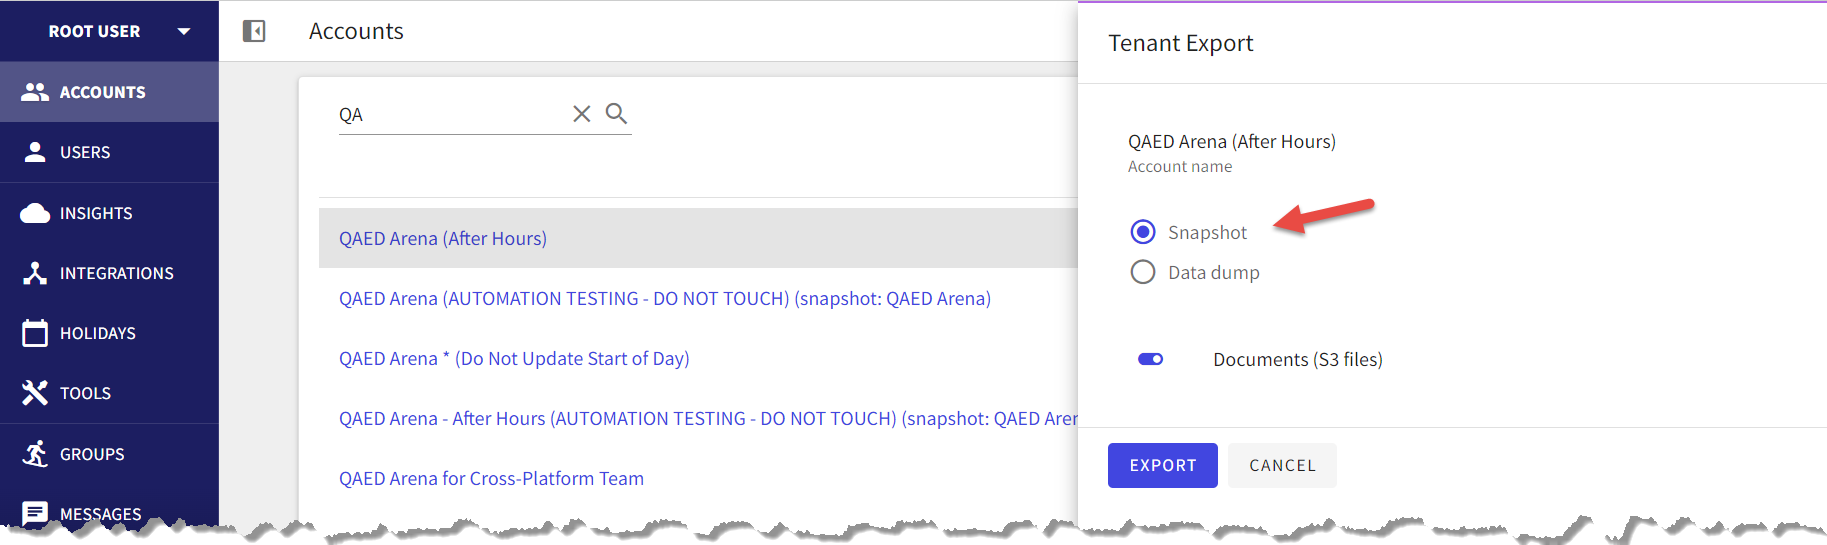Choose the Data dump radio option
The height and width of the screenshot is (545, 1827).
point(1143,272)
